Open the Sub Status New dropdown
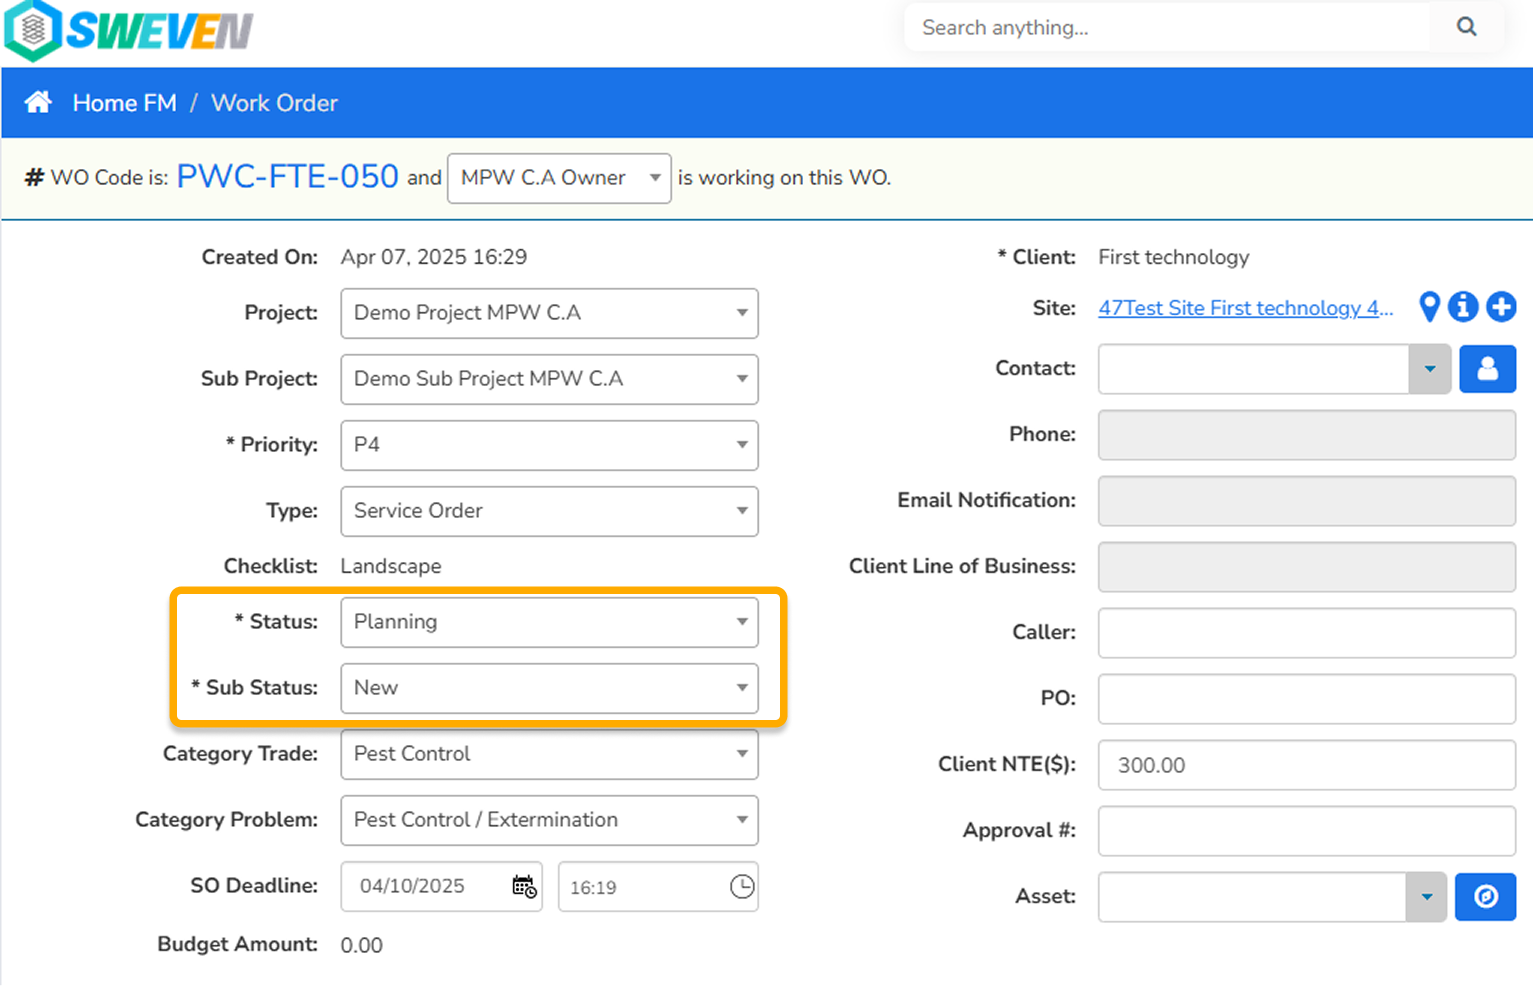This screenshot has height=986, width=1533. click(549, 688)
